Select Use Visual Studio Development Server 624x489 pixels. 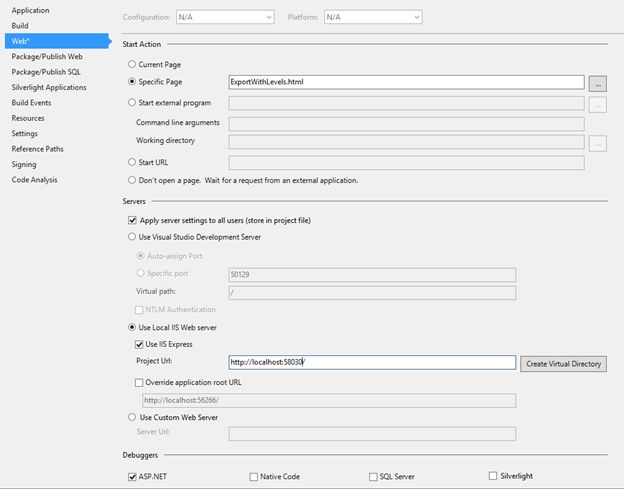click(x=132, y=237)
